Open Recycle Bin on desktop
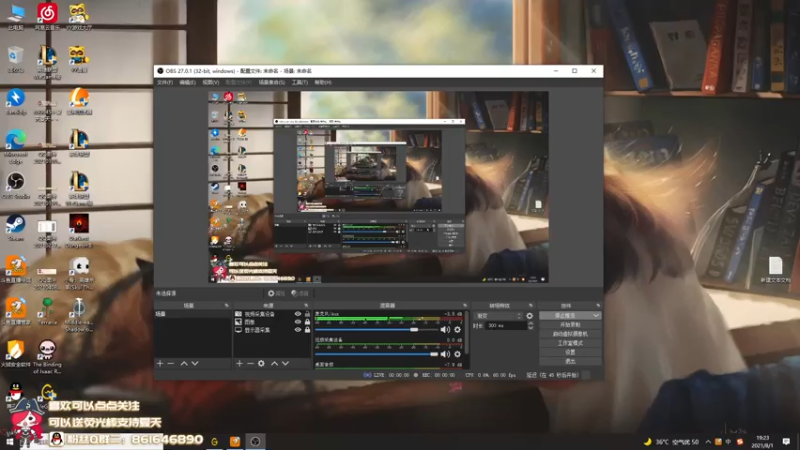The width and height of the screenshot is (800, 450). 16,59
